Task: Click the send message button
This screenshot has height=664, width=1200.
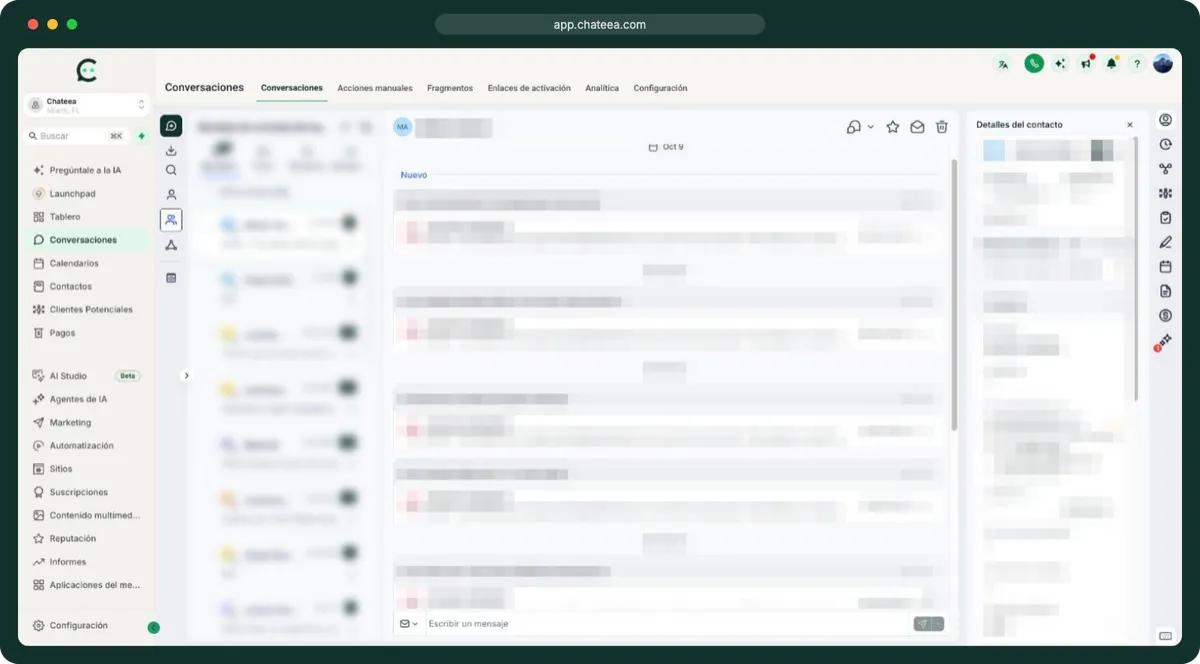Action: tap(922, 624)
